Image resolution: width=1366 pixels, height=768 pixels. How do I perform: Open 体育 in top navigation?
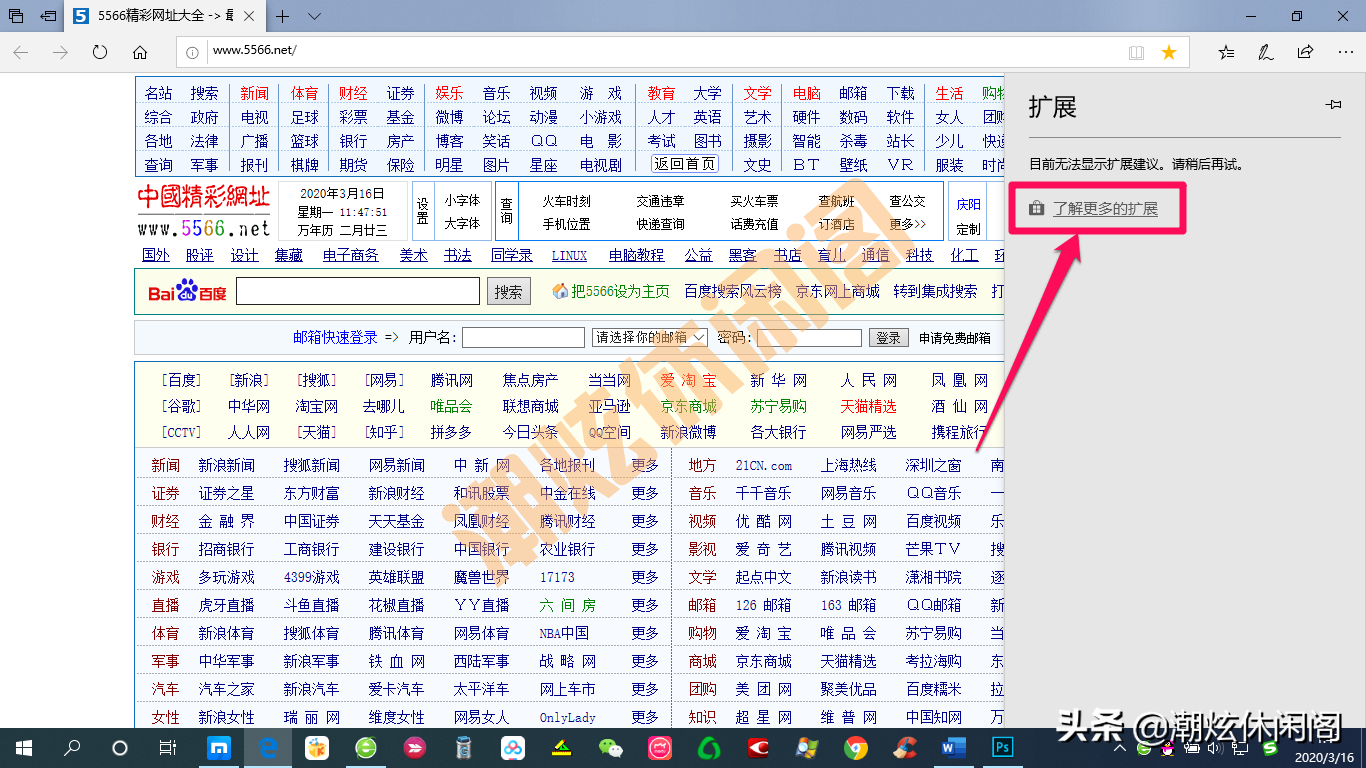click(305, 93)
